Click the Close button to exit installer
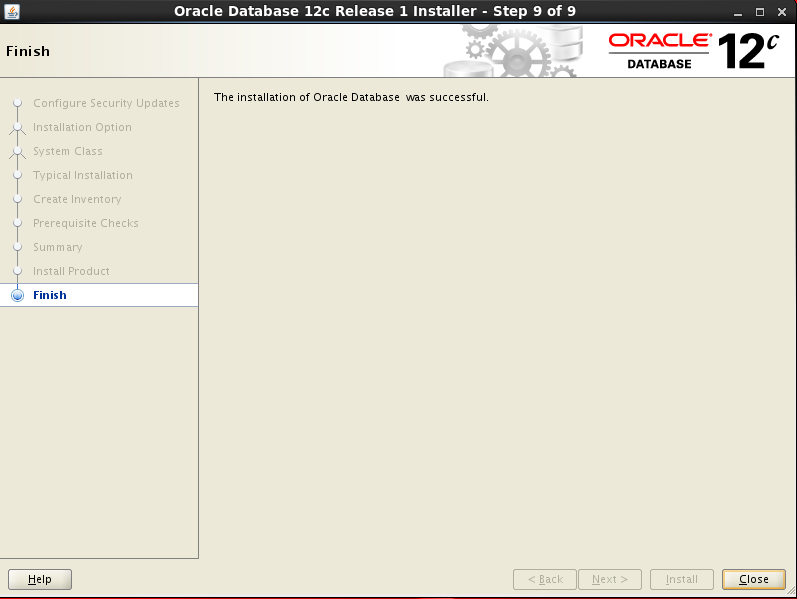 (x=754, y=579)
